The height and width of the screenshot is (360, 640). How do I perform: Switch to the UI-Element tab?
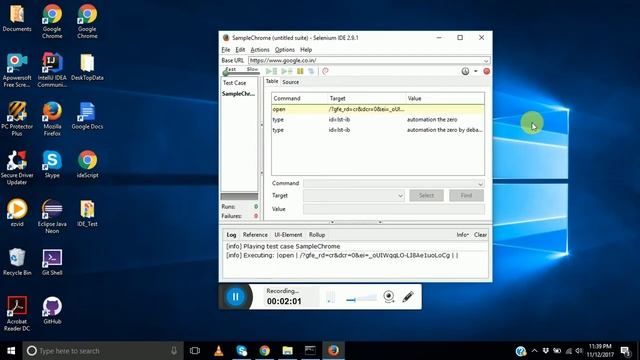(288, 235)
